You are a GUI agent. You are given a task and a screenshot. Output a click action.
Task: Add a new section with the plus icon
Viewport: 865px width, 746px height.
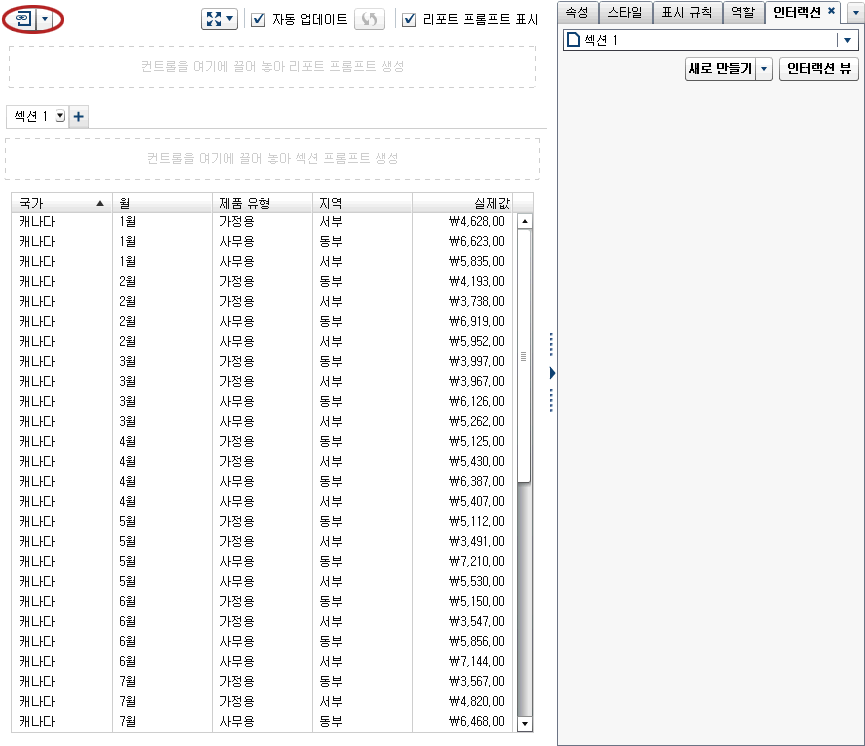pyautogui.click(x=78, y=117)
